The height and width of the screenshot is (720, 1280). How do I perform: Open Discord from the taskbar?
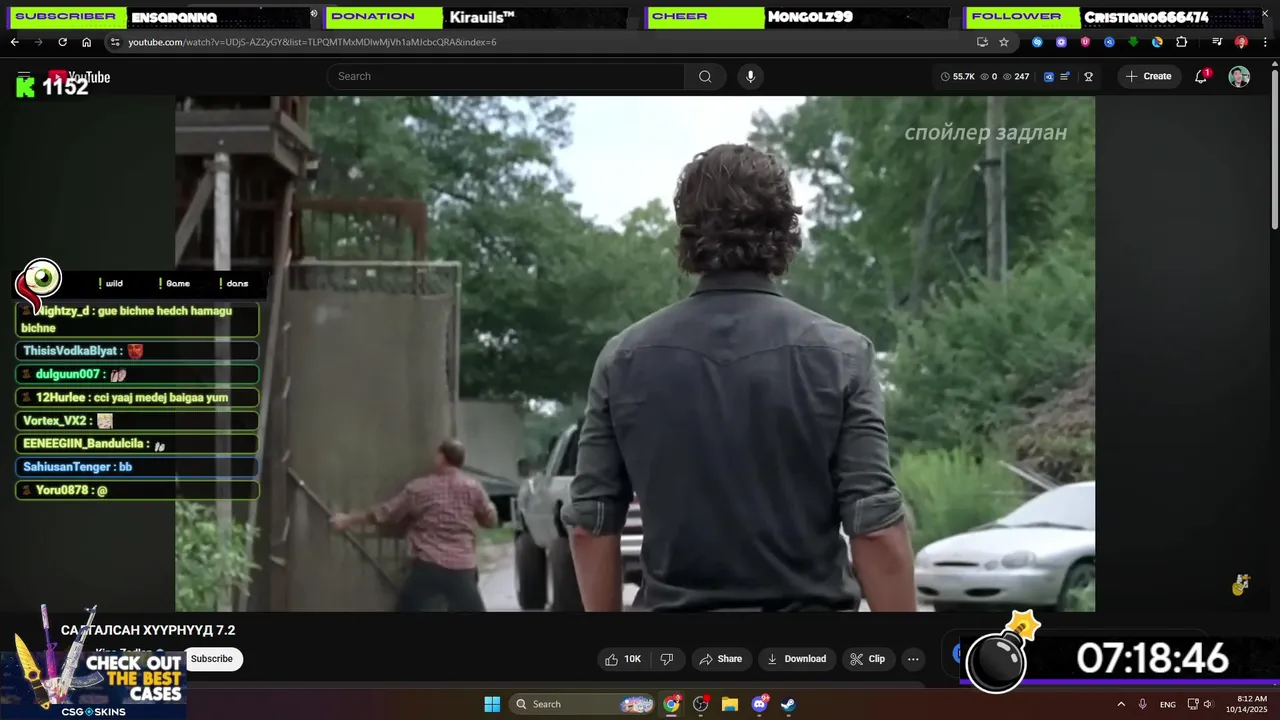760,704
